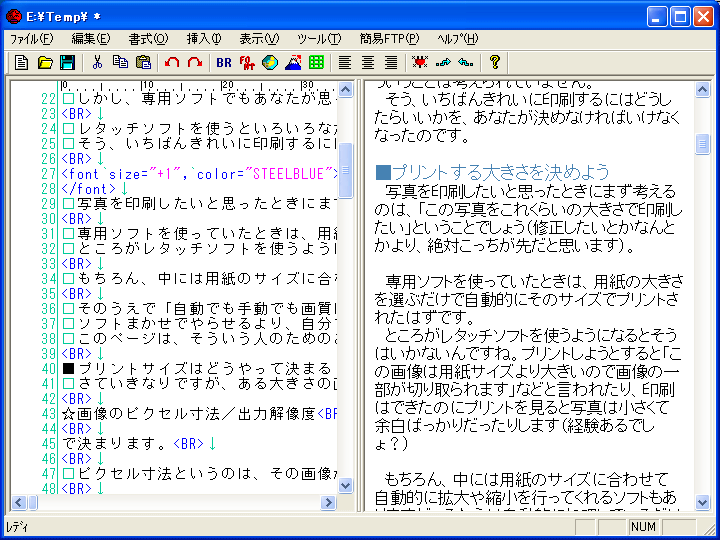Click the NUM indicator in status bar

tap(643, 527)
